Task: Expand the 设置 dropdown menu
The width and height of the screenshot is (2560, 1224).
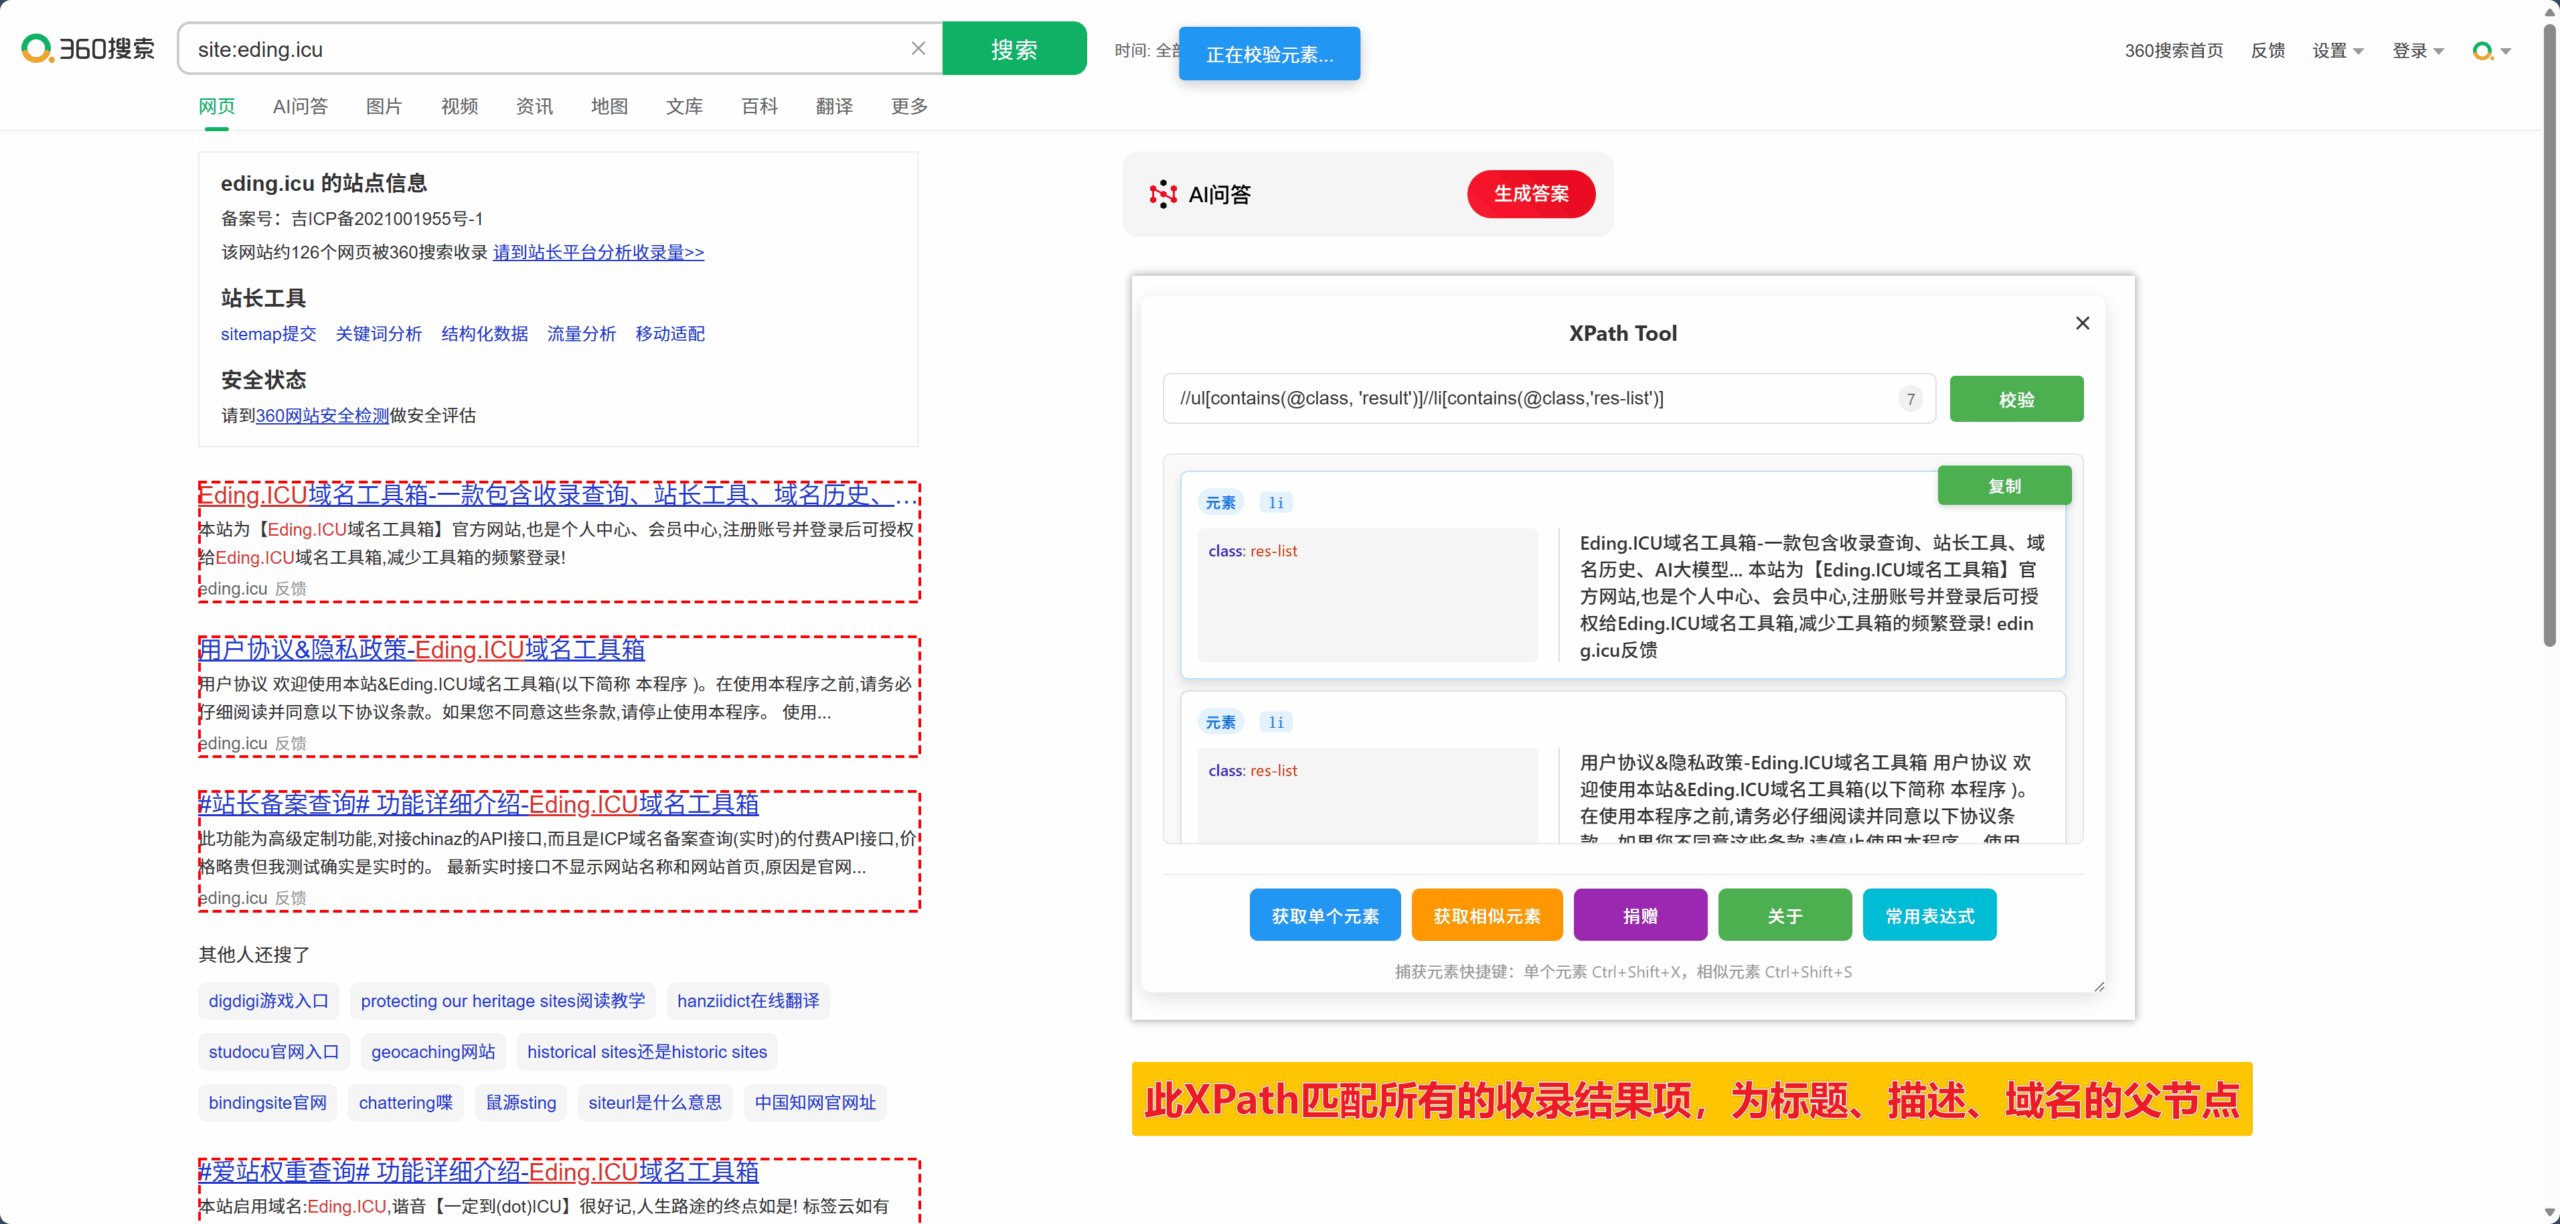Action: (2337, 51)
